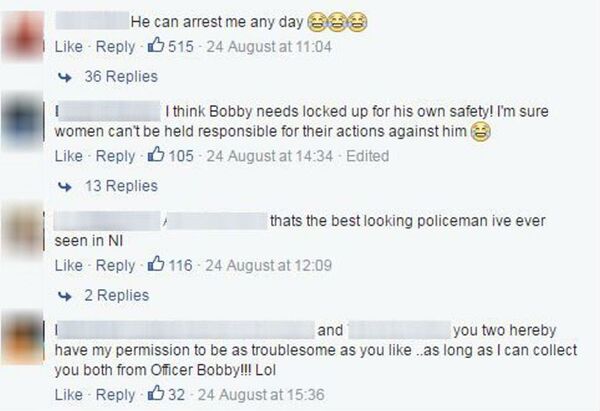Expand the 2 Replies thread

pos(116,296)
